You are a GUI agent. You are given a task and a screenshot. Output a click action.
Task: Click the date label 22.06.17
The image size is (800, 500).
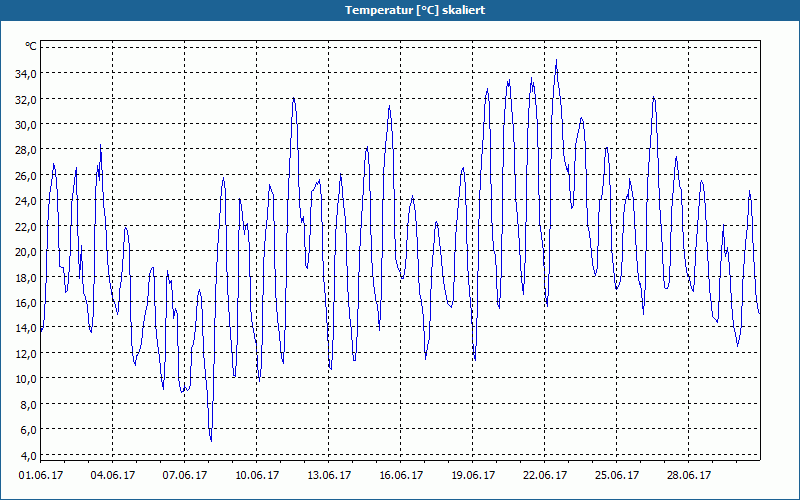(x=544, y=475)
